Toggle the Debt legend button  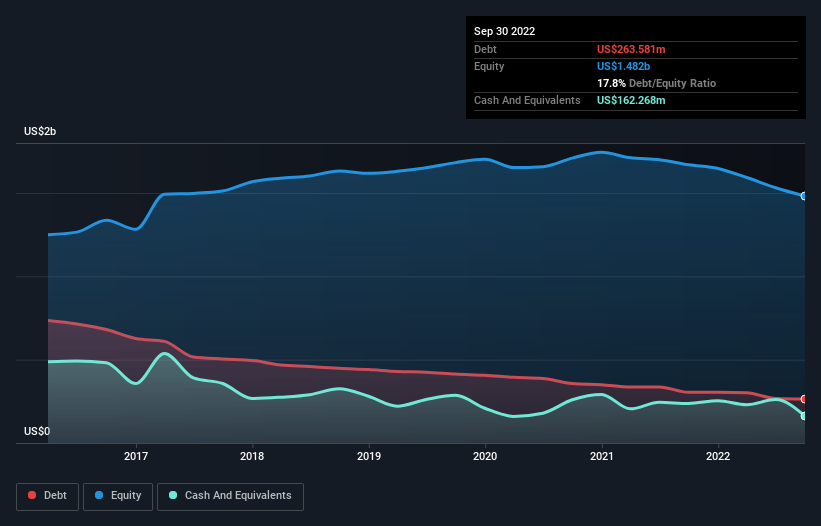click(x=48, y=496)
